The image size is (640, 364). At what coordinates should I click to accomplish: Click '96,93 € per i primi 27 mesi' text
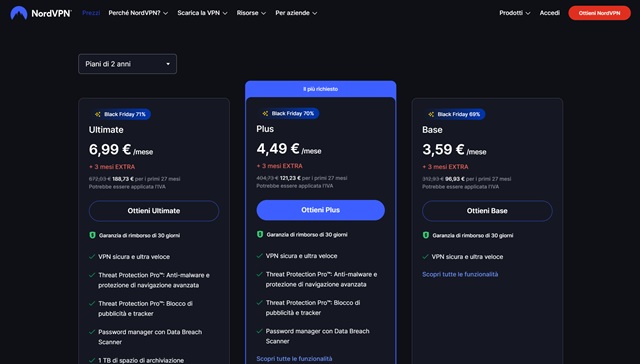tap(478, 179)
